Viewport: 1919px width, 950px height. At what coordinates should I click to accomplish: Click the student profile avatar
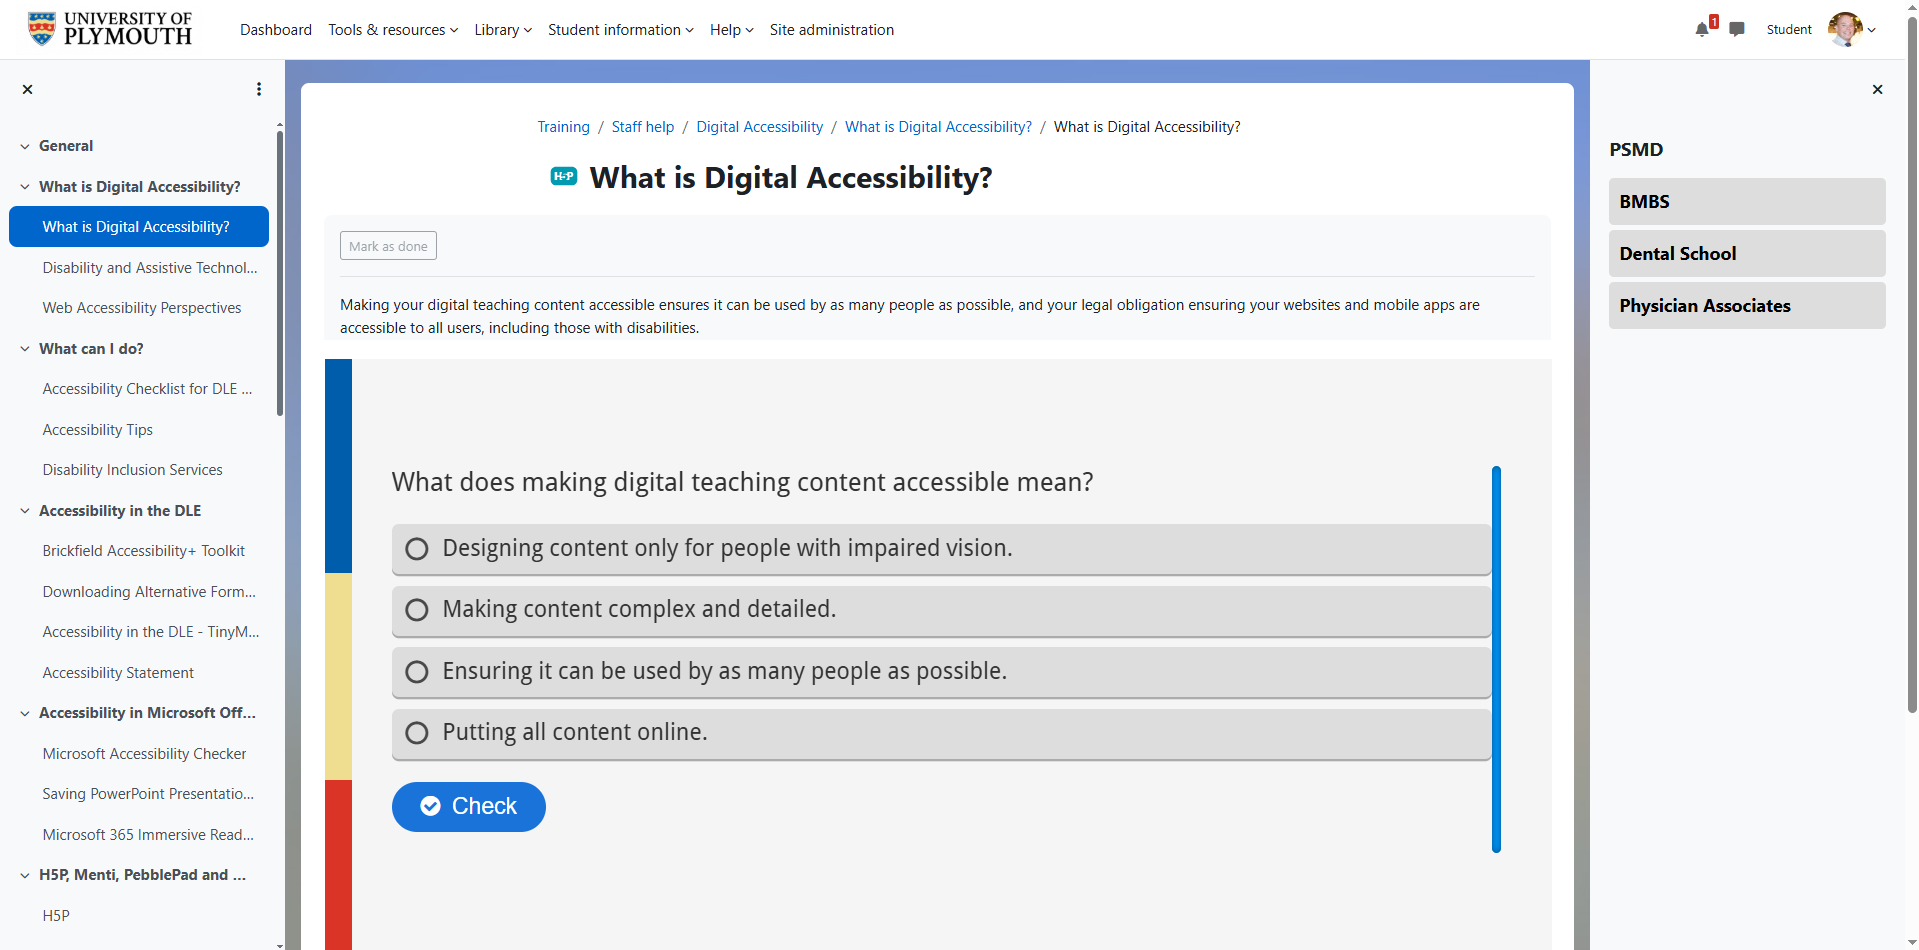tap(1845, 29)
